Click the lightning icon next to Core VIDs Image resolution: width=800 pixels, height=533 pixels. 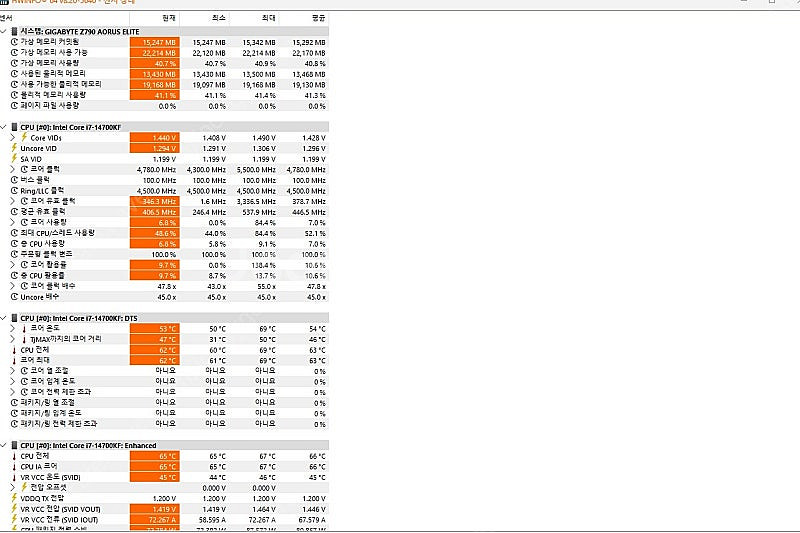tap(24, 137)
